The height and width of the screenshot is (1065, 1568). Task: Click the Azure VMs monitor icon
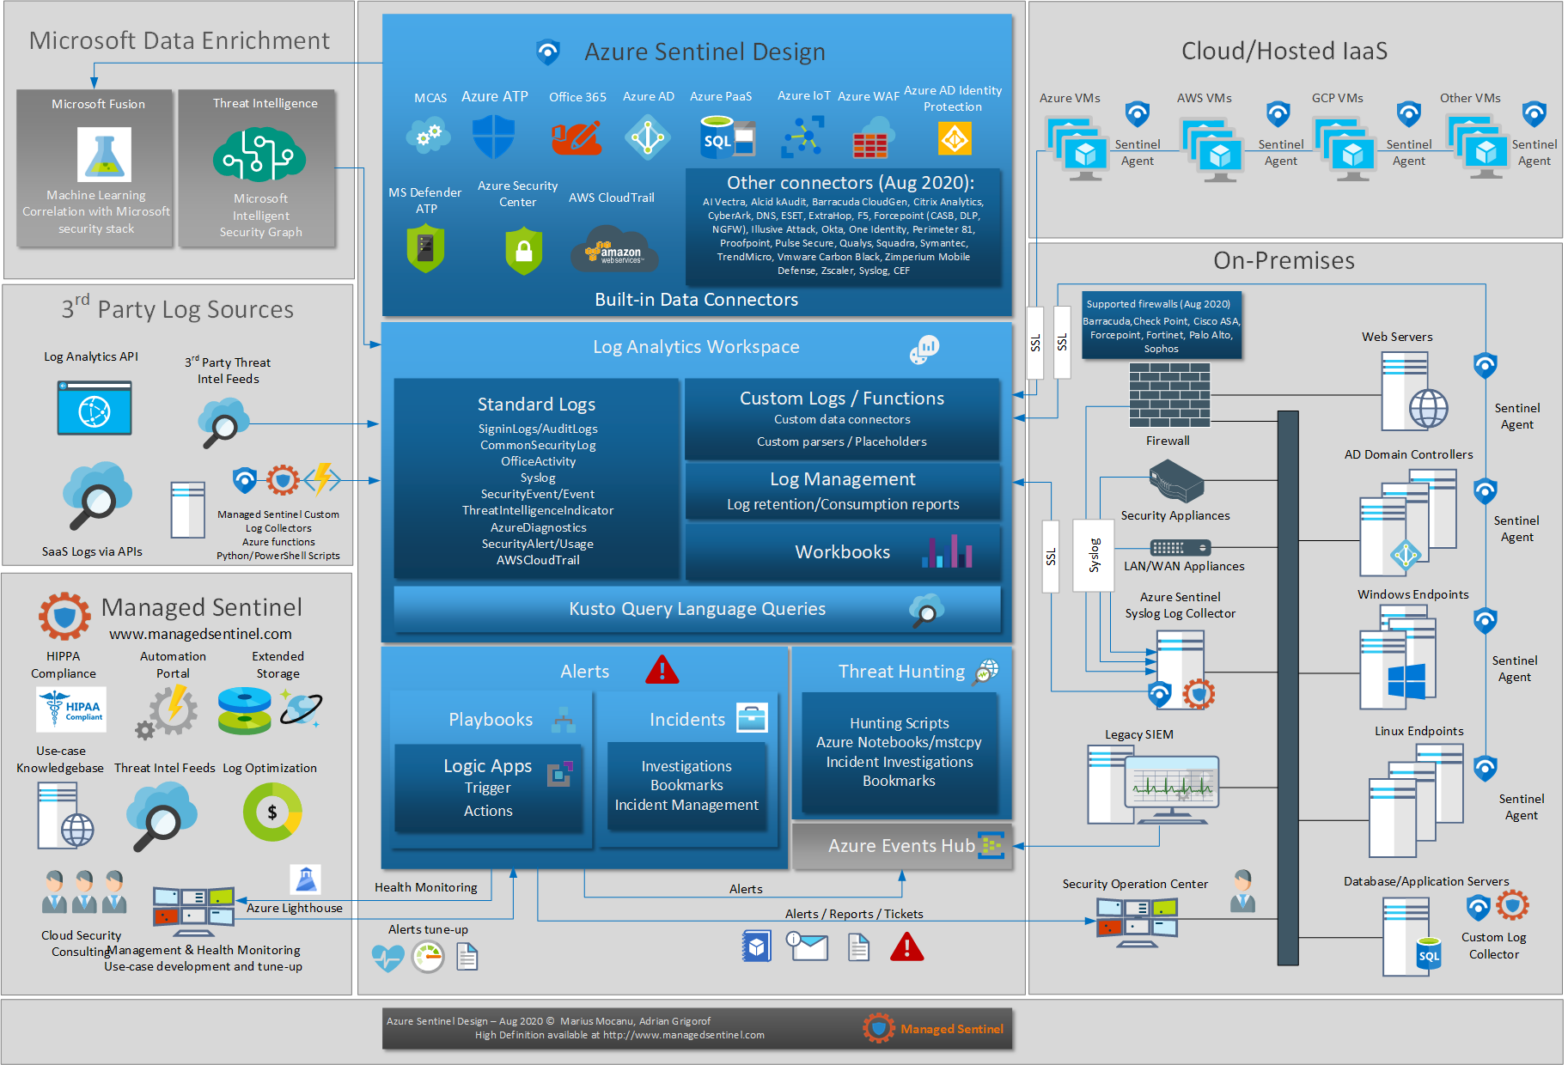point(1077,149)
